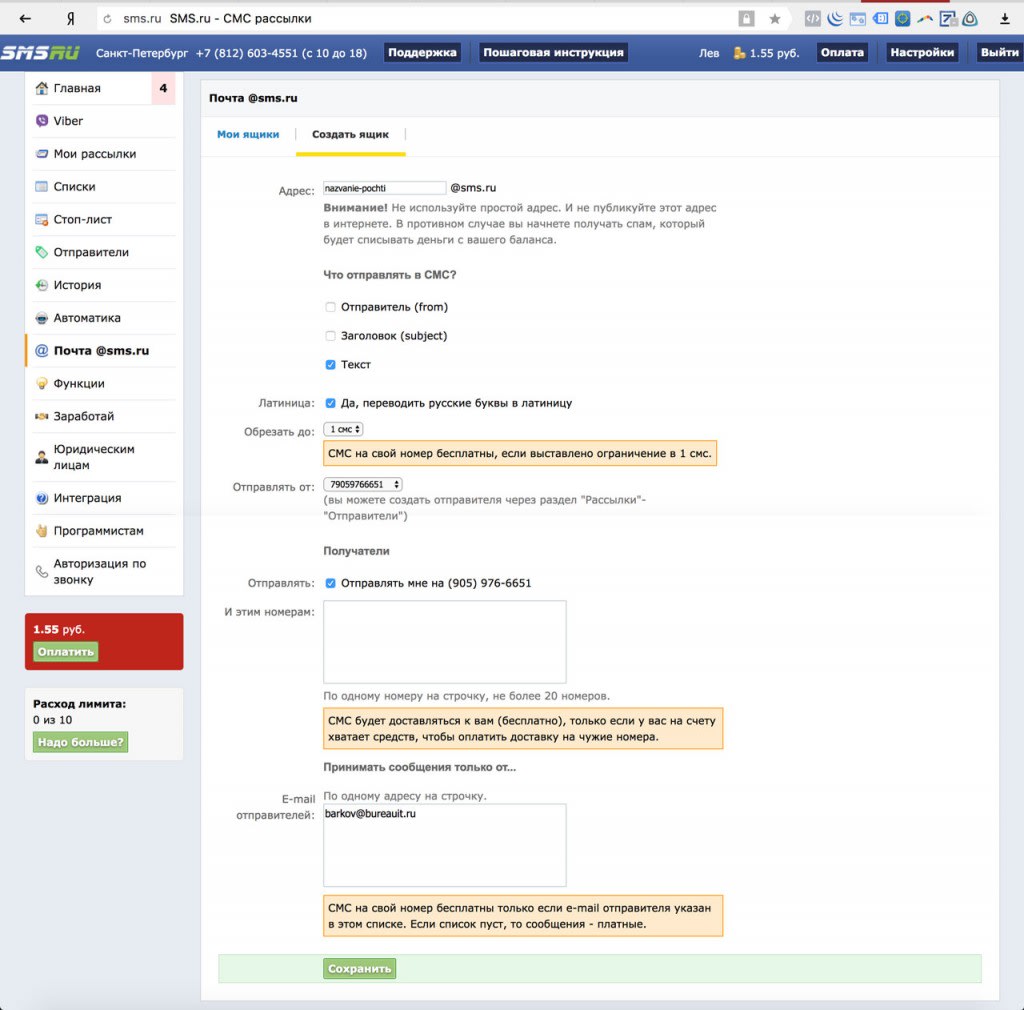
Task: Bookmark this page with the star icon
Action: 775,19
